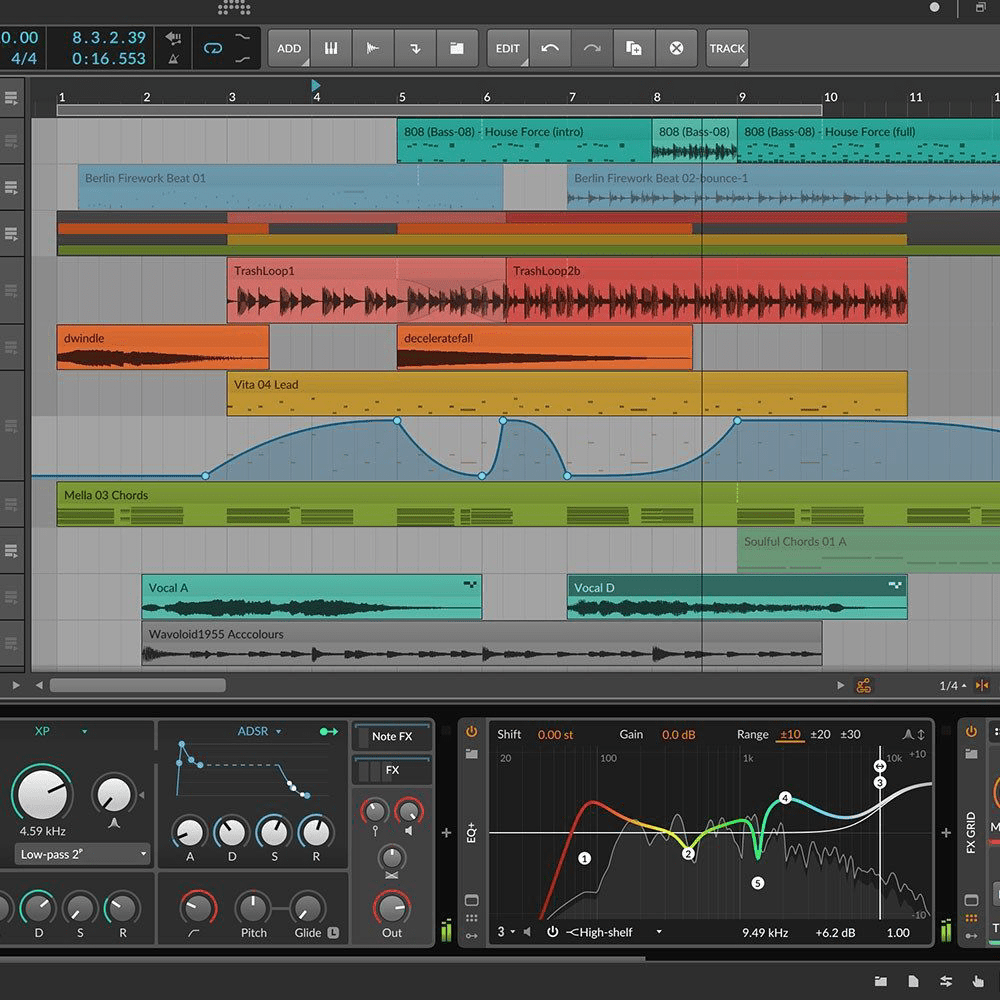Open the TRACK menu
Screen dimensions: 1000x1000
point(727,48)
